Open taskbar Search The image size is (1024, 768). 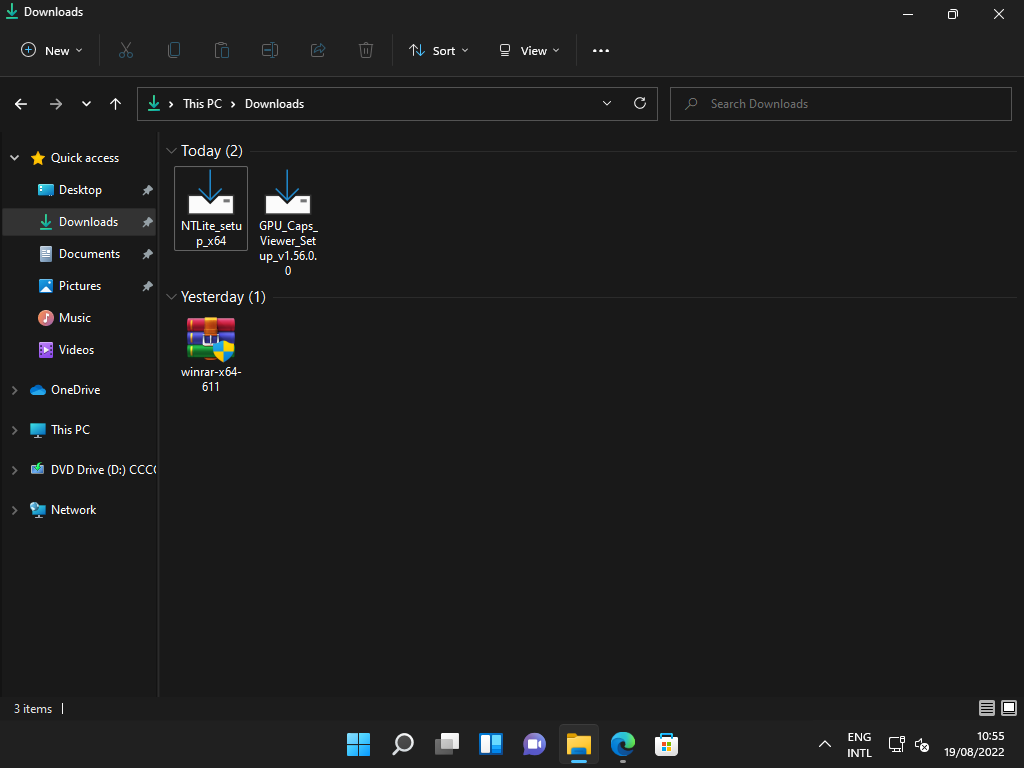[x=402, y=744]
